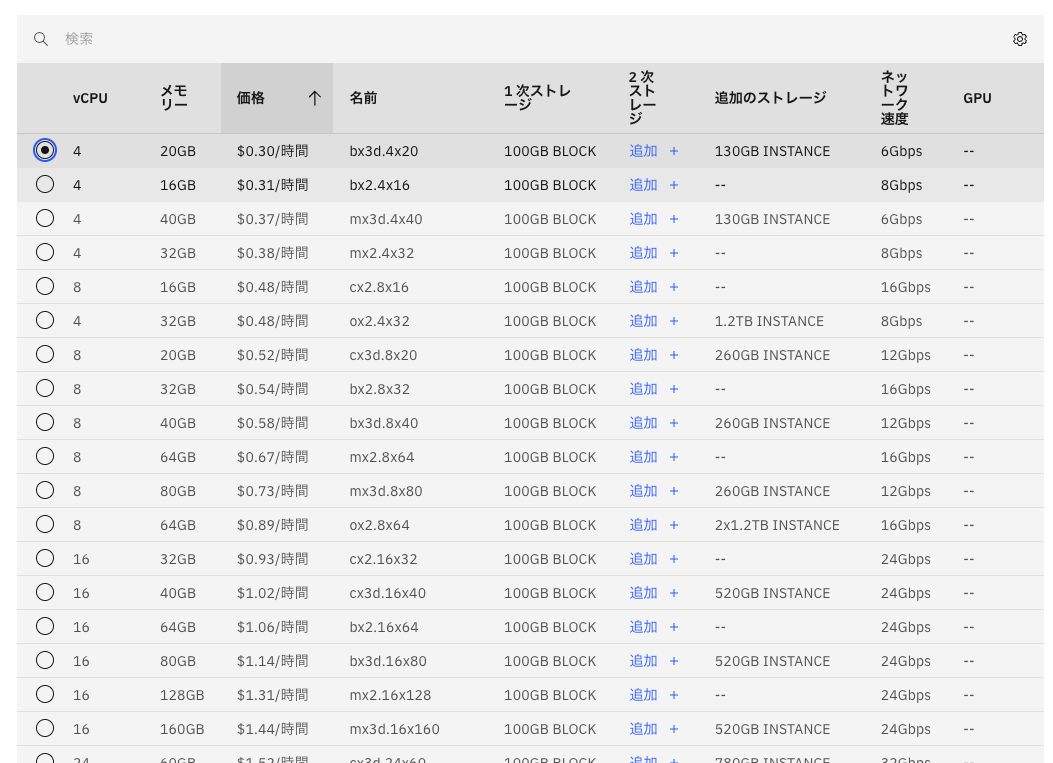Click 追加 link in bx2.16x64 row
The width and height of the screenshot is (1053, 763).
[643, 627]
